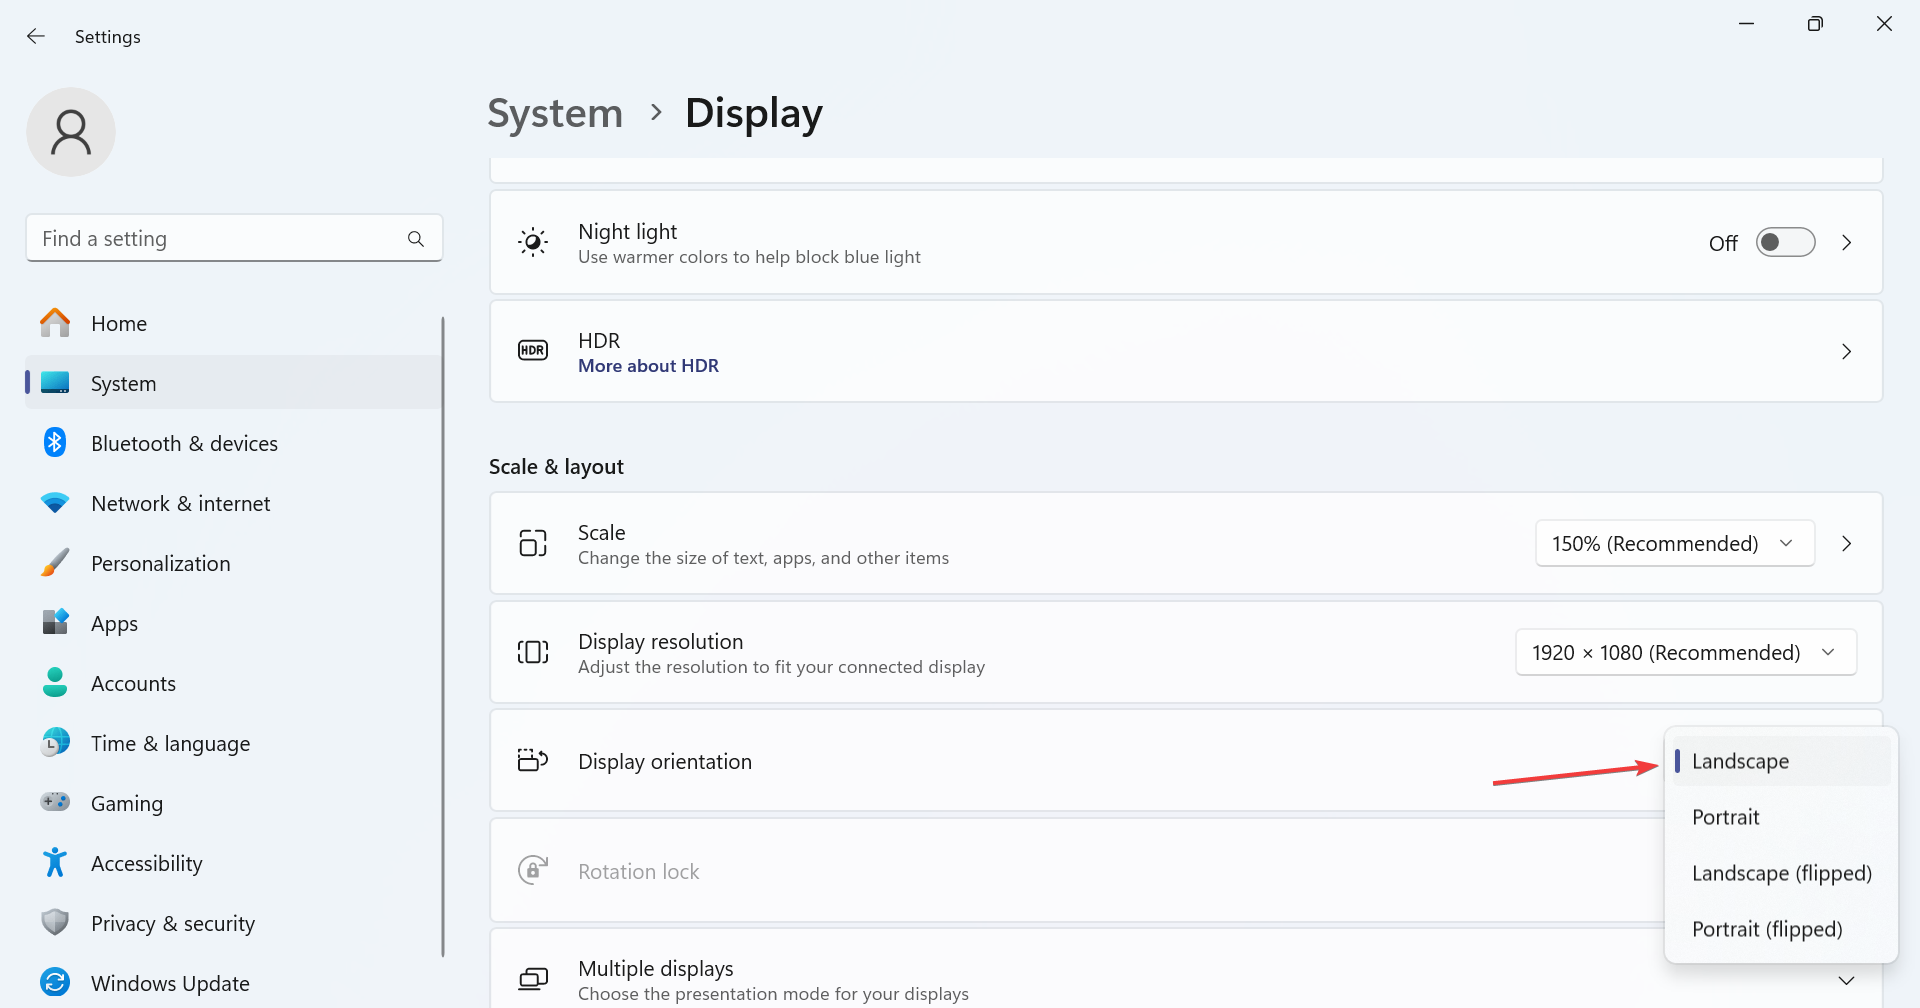
Task: Open Windows Update settings
Action: 233,983
